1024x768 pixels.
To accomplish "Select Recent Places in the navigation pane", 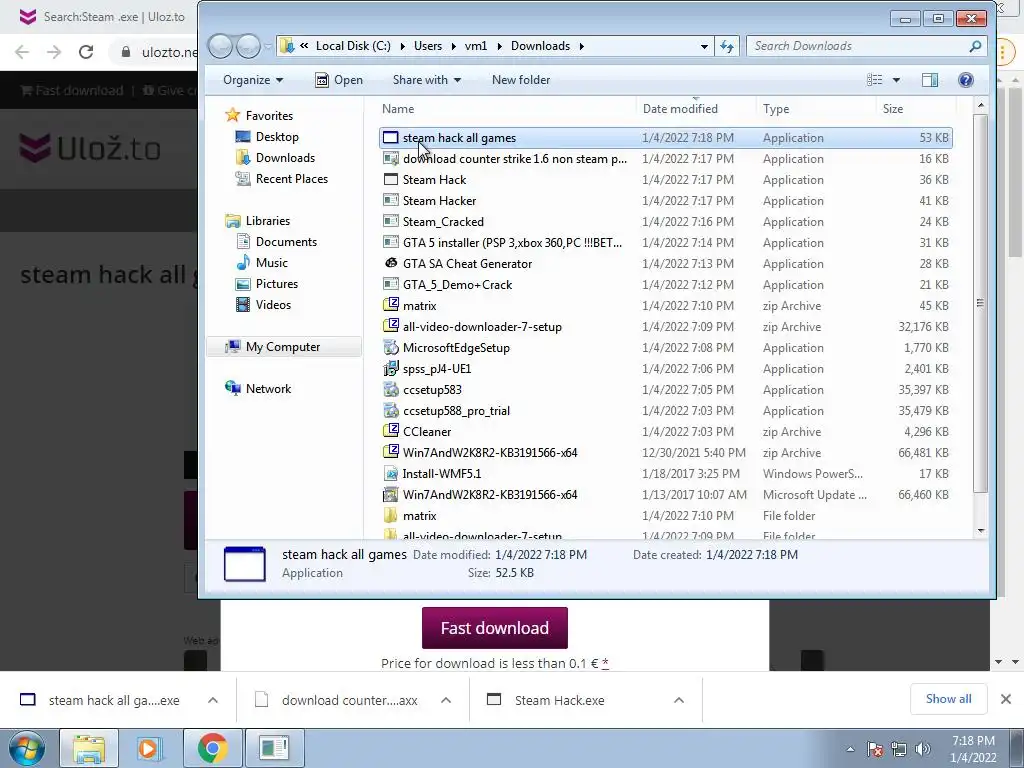I will tap(291, 178).
